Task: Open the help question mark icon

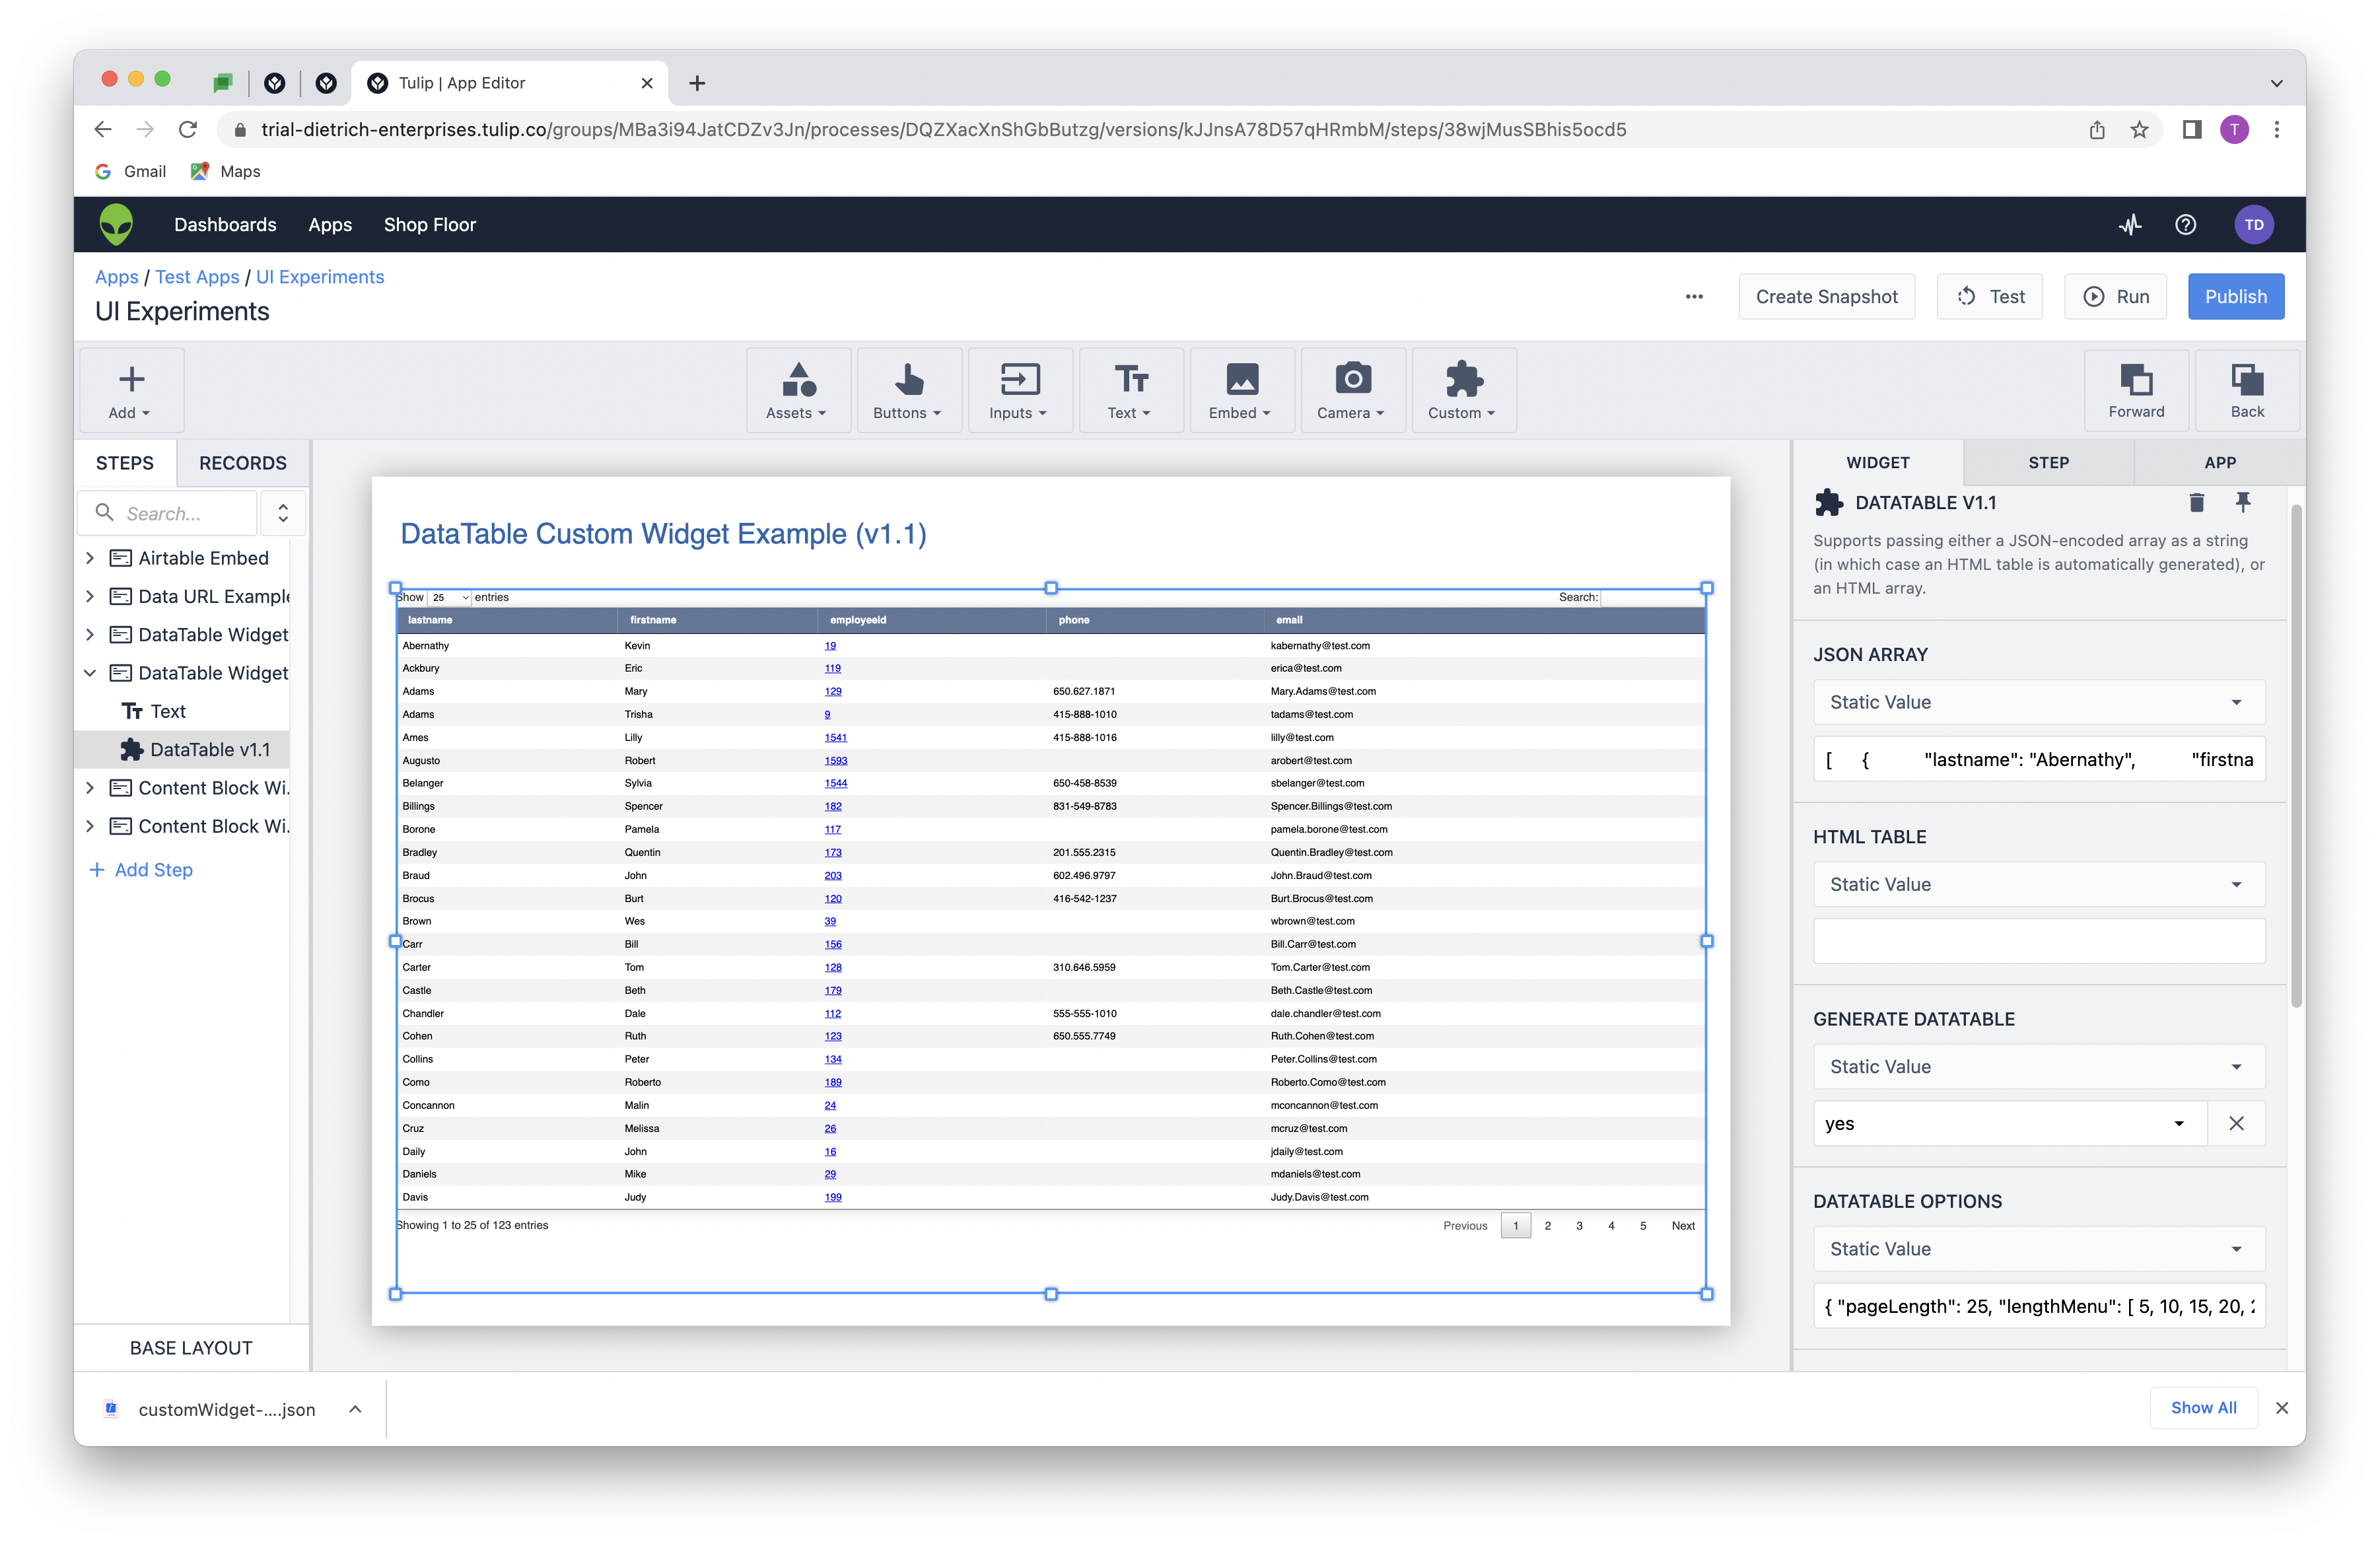Action: tap(2186, 224)
